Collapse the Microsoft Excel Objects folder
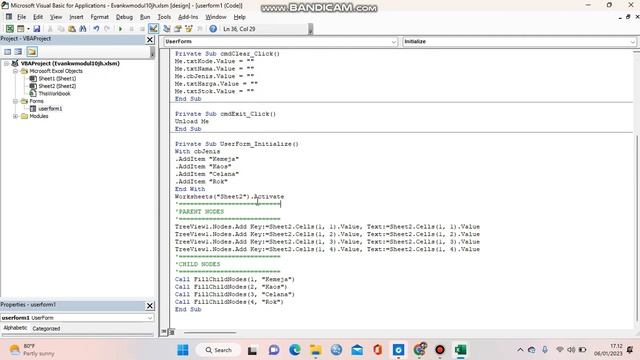640x360 pixels. tap(15, 71)
